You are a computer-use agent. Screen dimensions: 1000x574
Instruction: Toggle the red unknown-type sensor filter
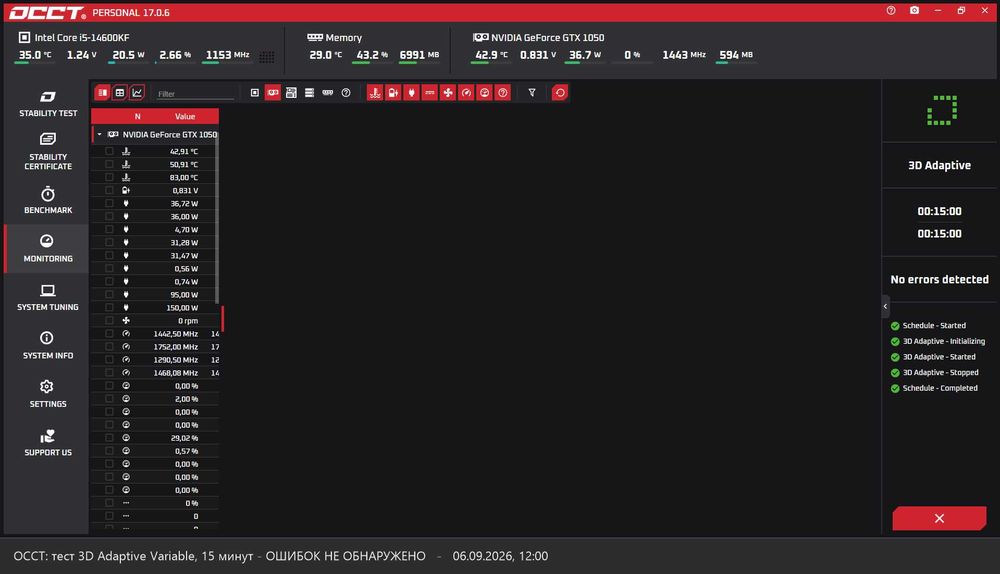tap(503, 93)
